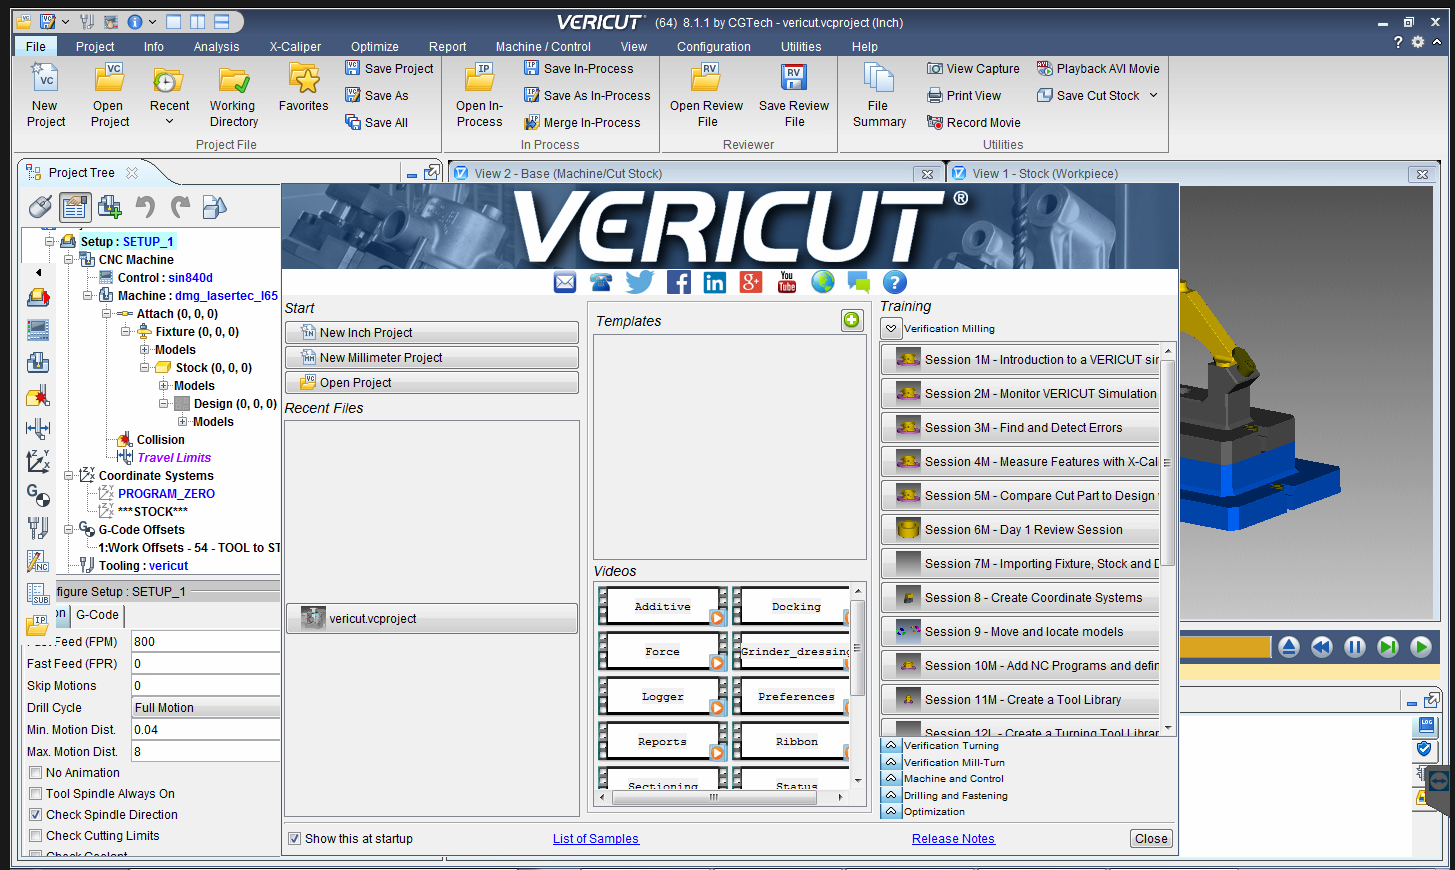Click the Working Directory icon
Image resolution: width=1455 pixels, height=870 pixels.
coord(233,78)
